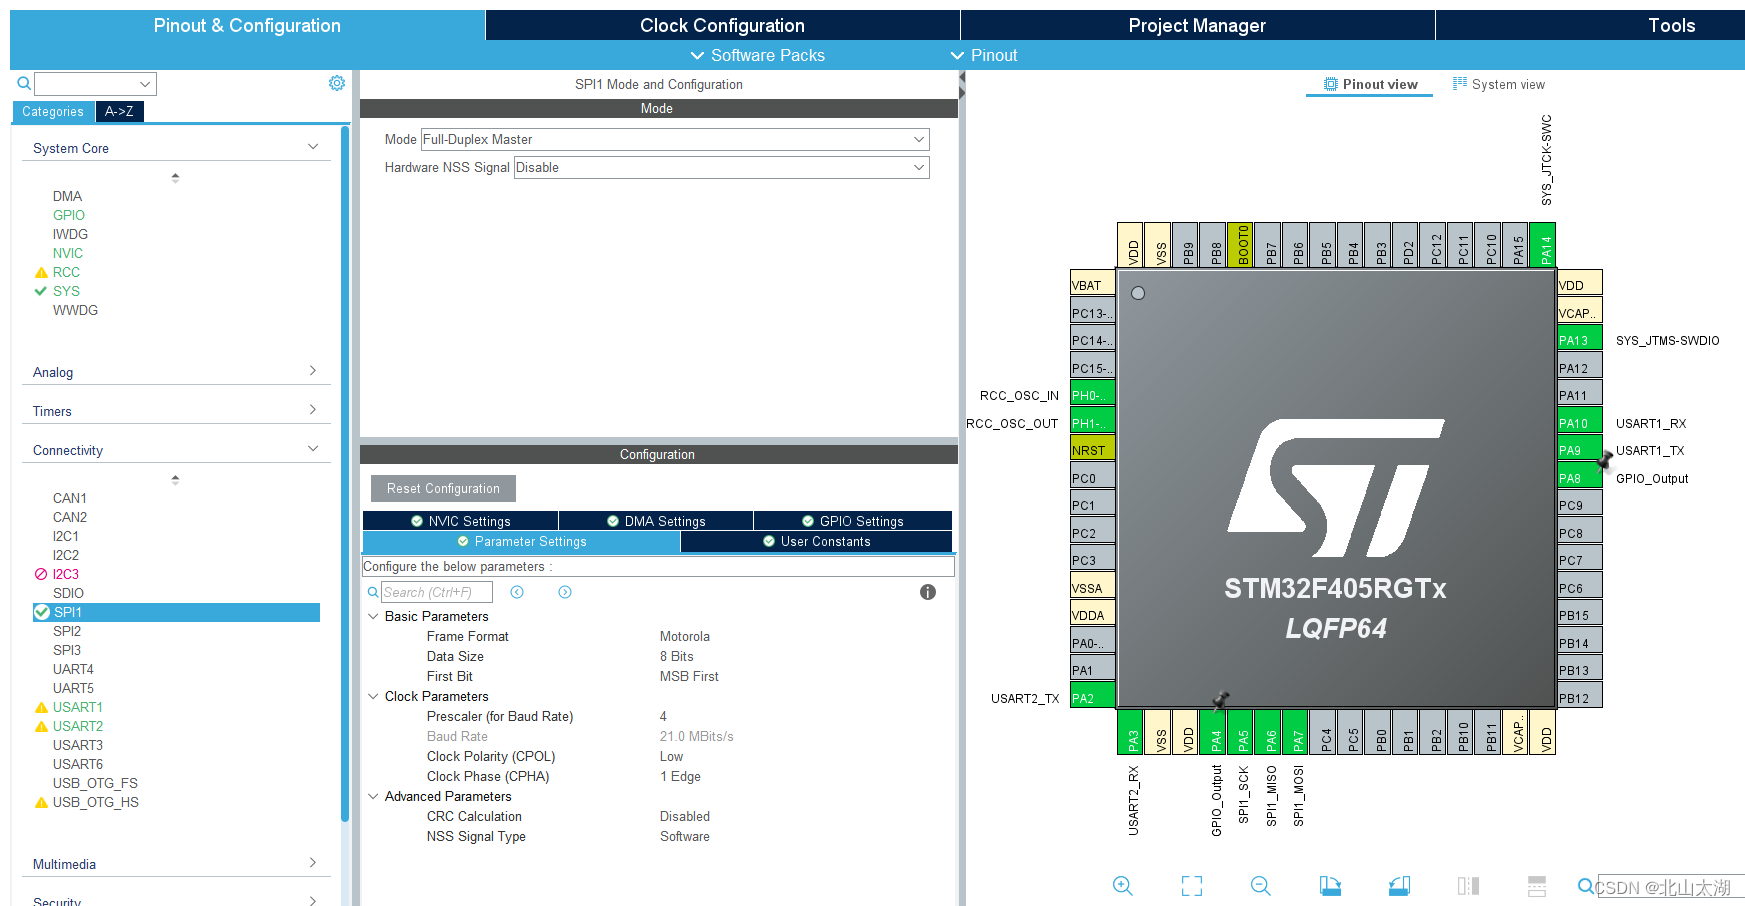Select the PA8 GPIO_Output pin on chip
1745x906 pixels.
1579,478
